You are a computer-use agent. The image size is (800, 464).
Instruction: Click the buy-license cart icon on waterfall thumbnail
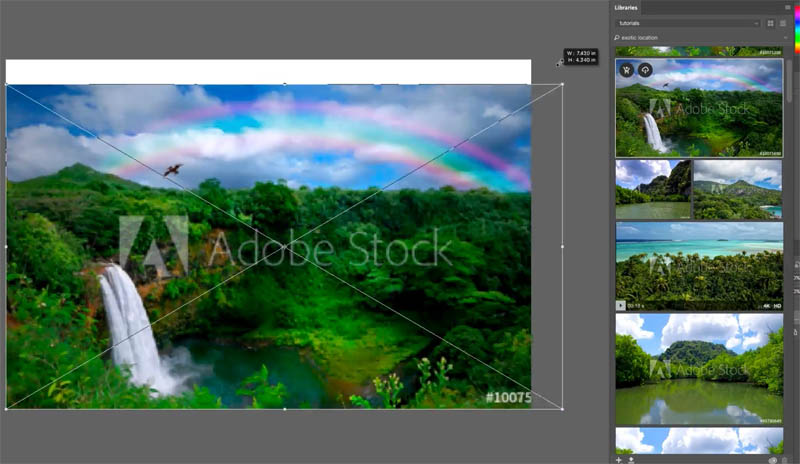(x=626, y=70)
